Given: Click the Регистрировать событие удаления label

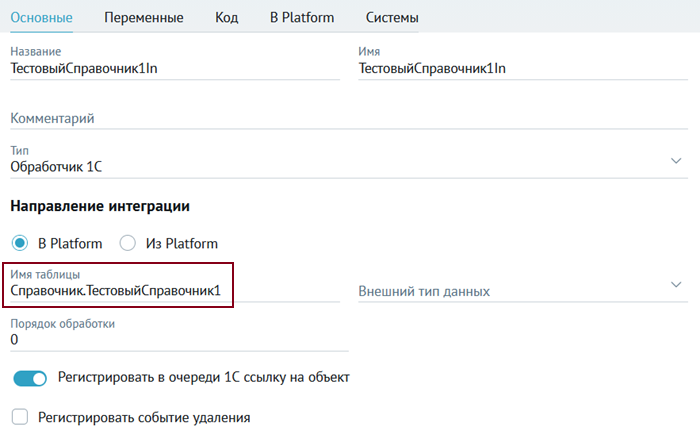Looking at the screenshot, I should [x=144, y=417].
